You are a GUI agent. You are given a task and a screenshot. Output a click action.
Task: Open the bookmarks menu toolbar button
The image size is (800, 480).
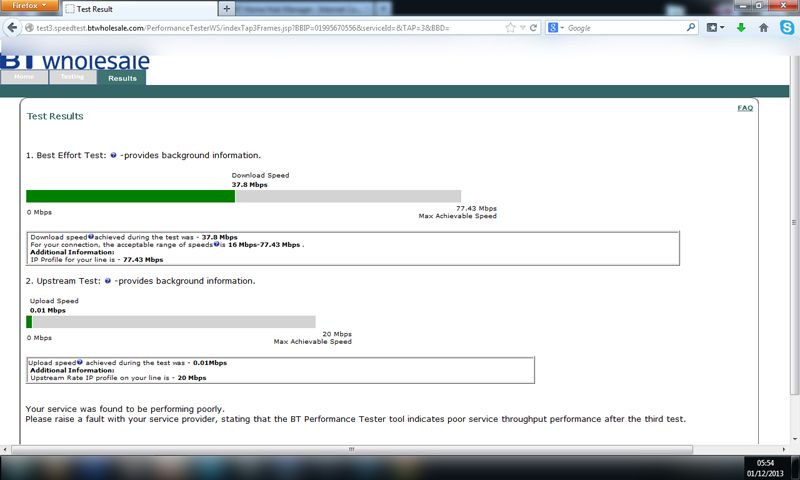click(715, 28)
